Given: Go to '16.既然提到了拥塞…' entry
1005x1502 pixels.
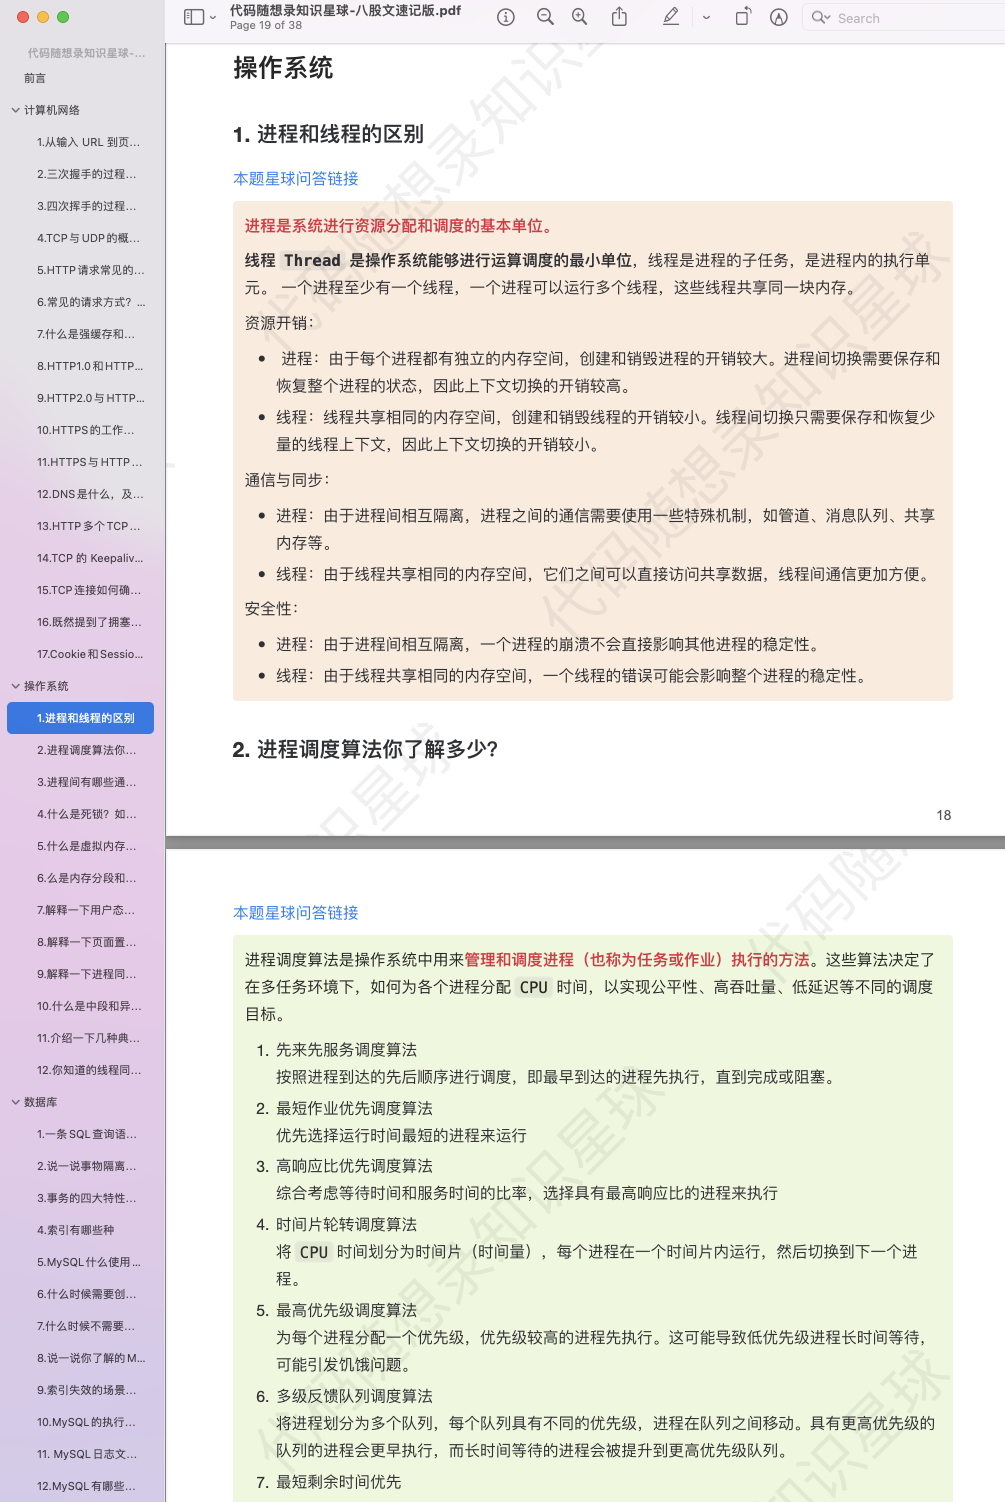Looking at the screenshot, I should pos(89,622).
